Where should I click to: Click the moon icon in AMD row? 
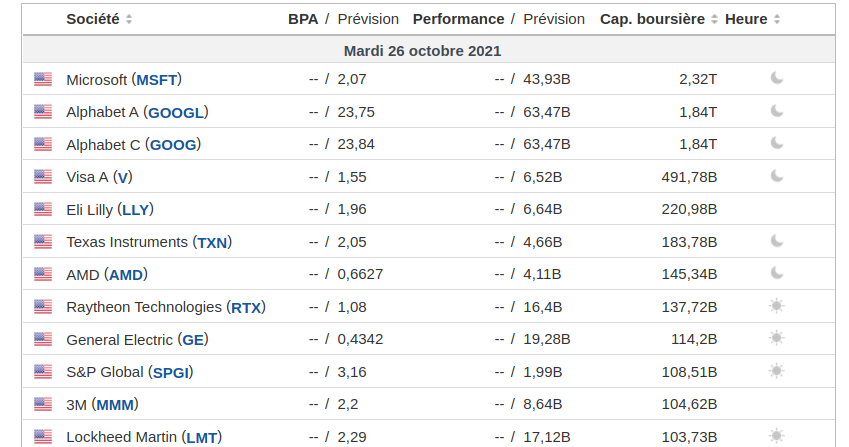tap(776, 273)
